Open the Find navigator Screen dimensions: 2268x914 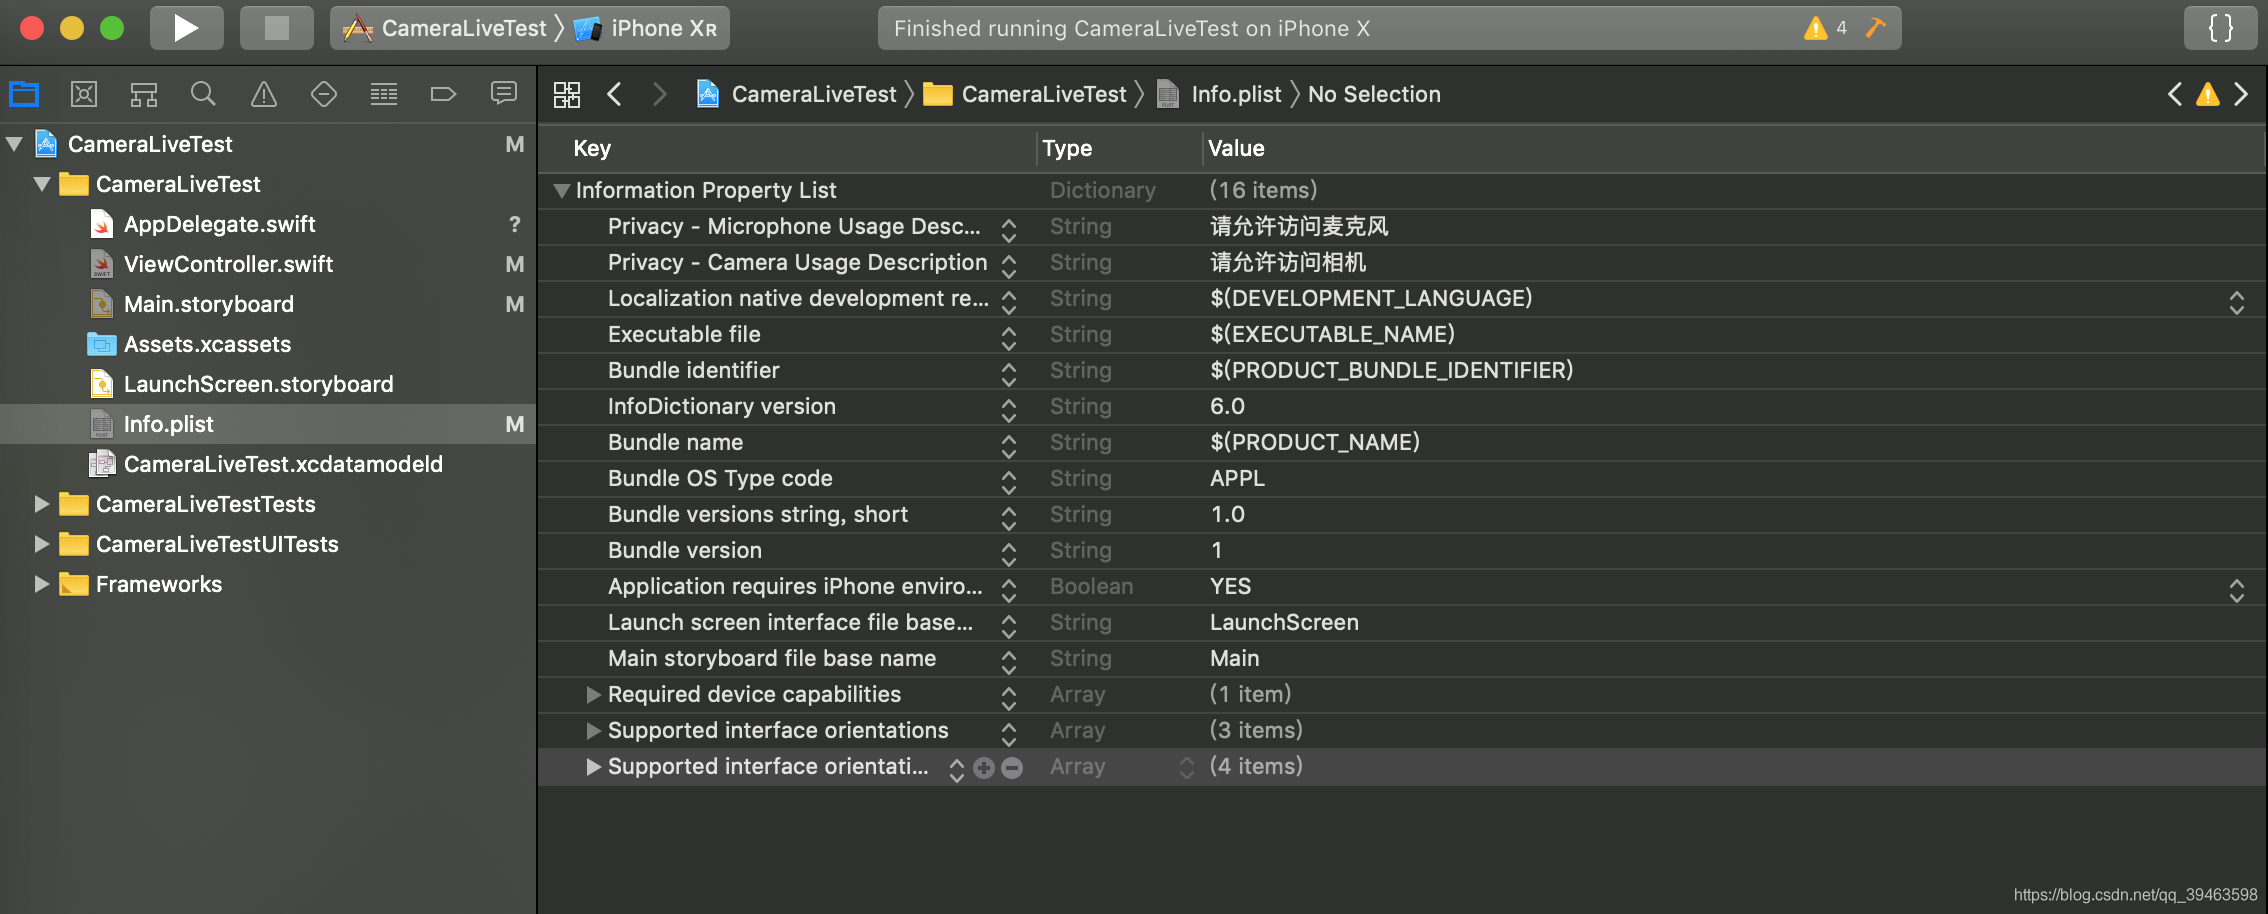[x=203, y=94]
